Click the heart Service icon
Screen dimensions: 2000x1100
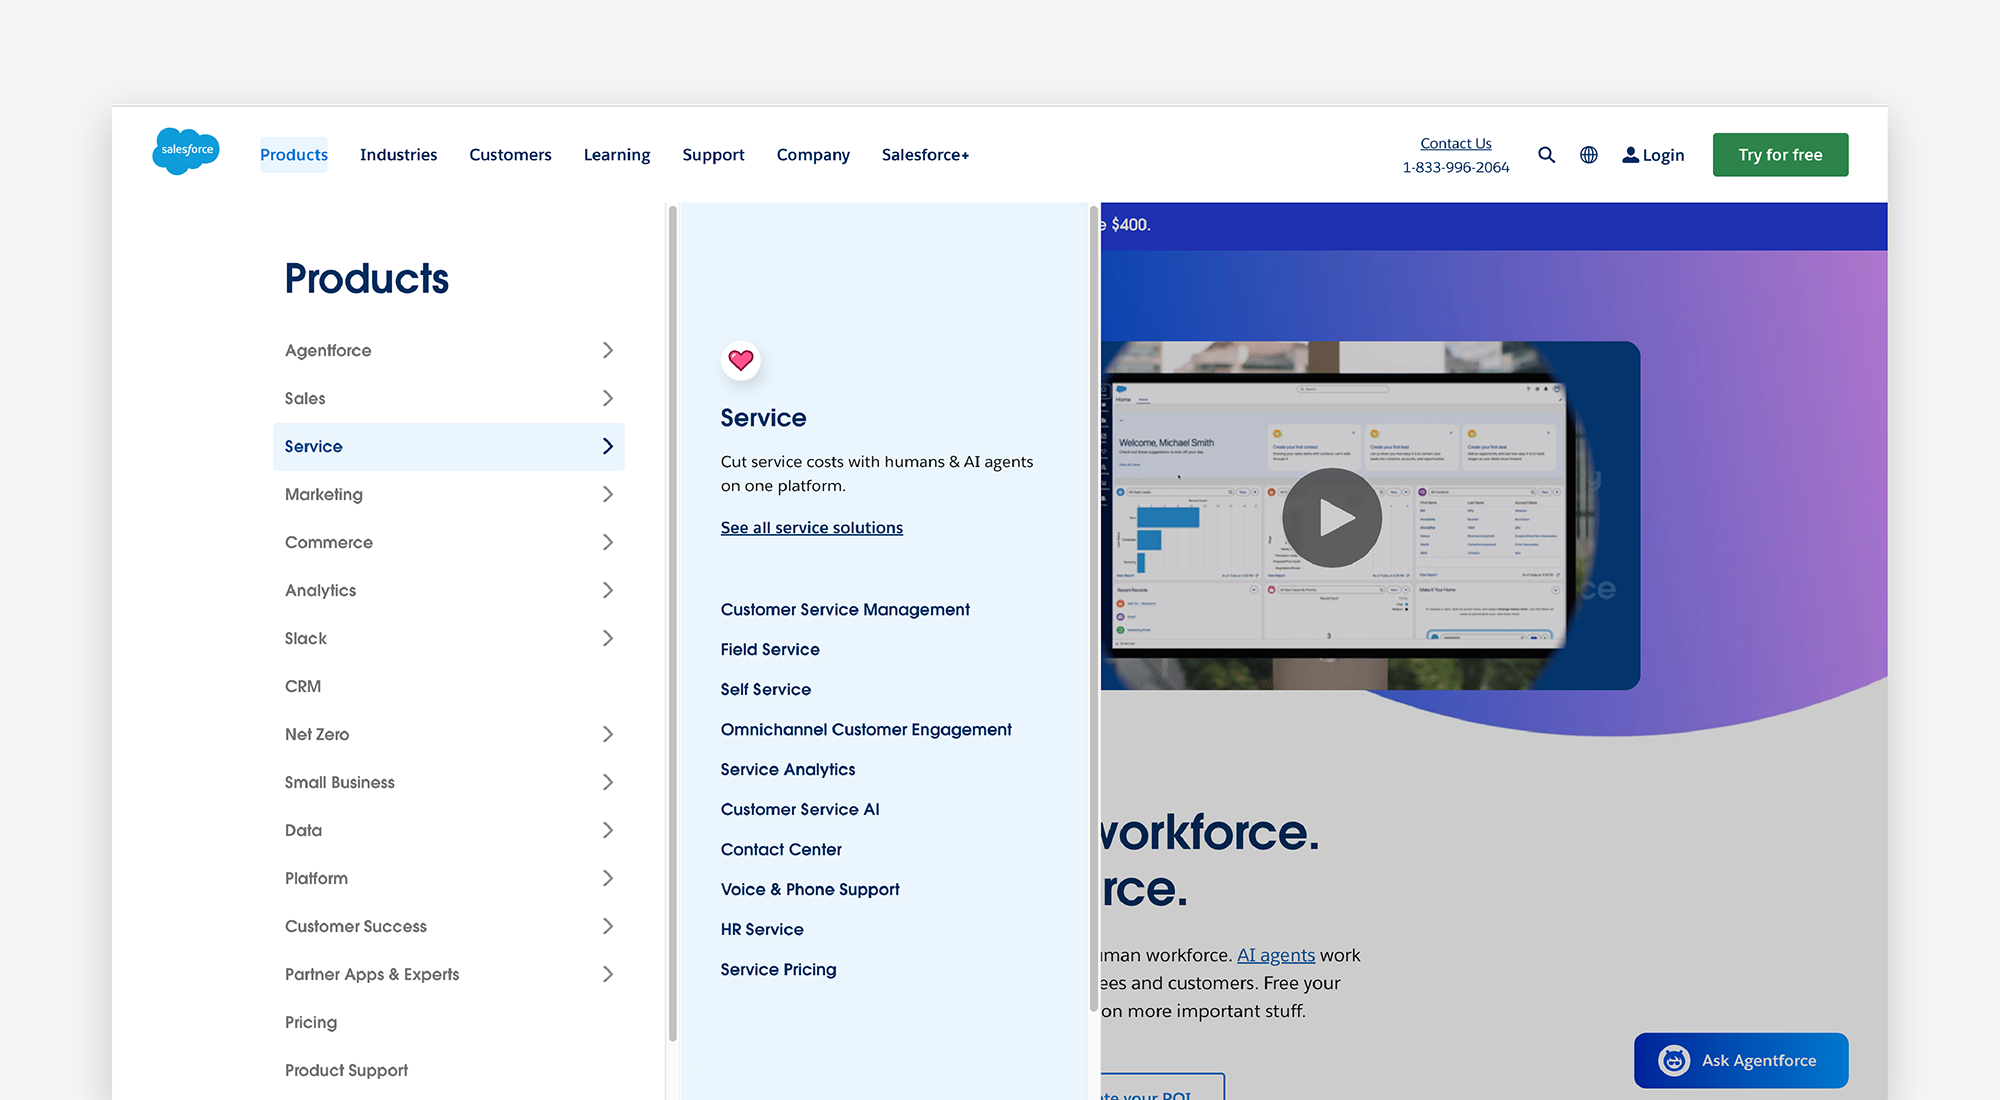point(741,360)
